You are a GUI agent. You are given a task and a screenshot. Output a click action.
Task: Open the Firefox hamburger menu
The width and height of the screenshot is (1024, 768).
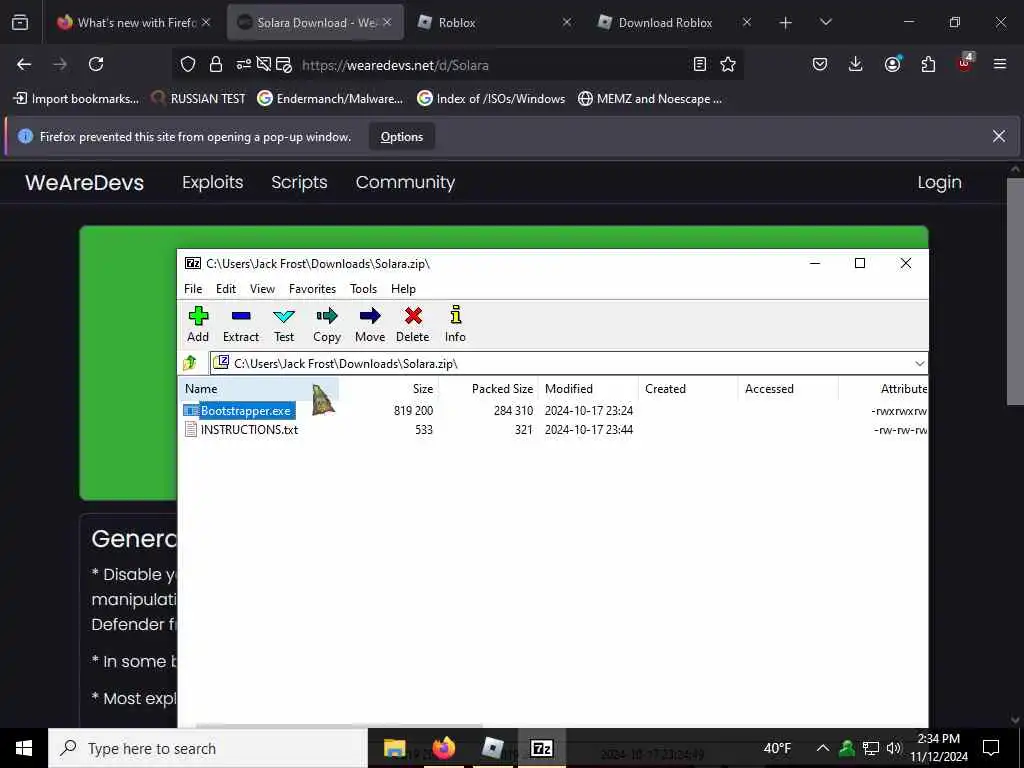coord(1000,64)
